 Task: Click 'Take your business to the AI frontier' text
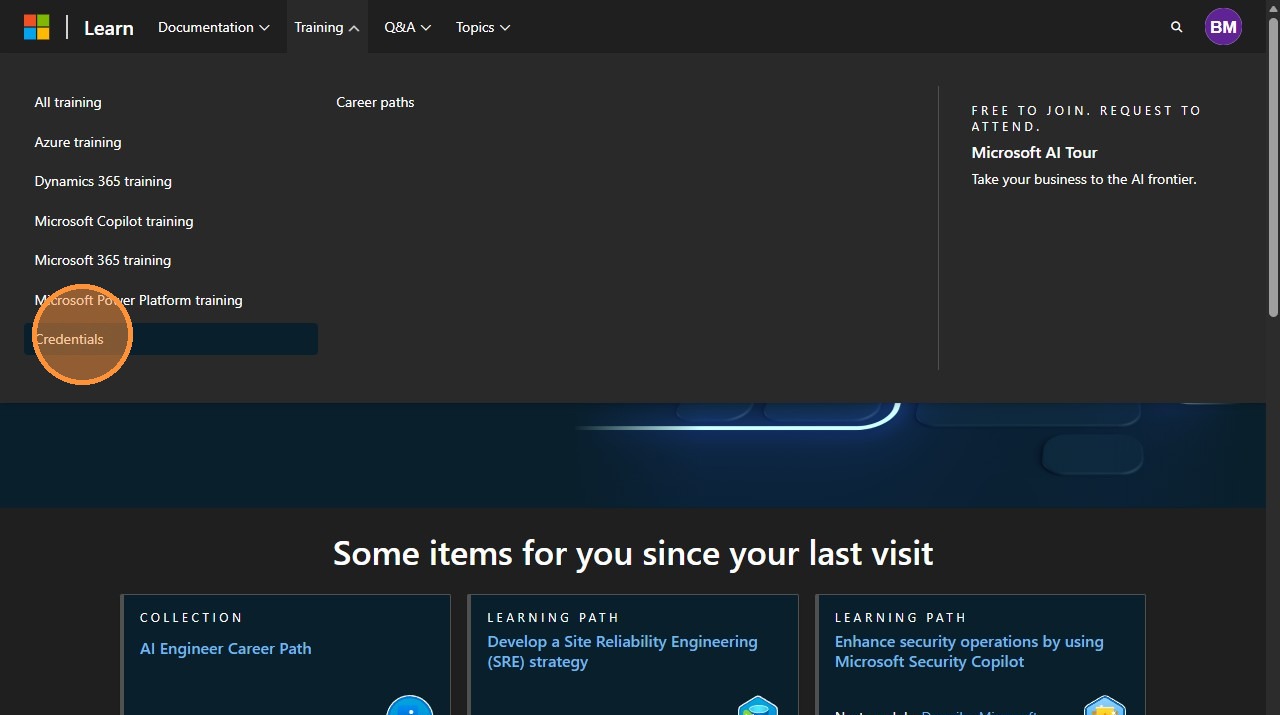point(1084,180)
